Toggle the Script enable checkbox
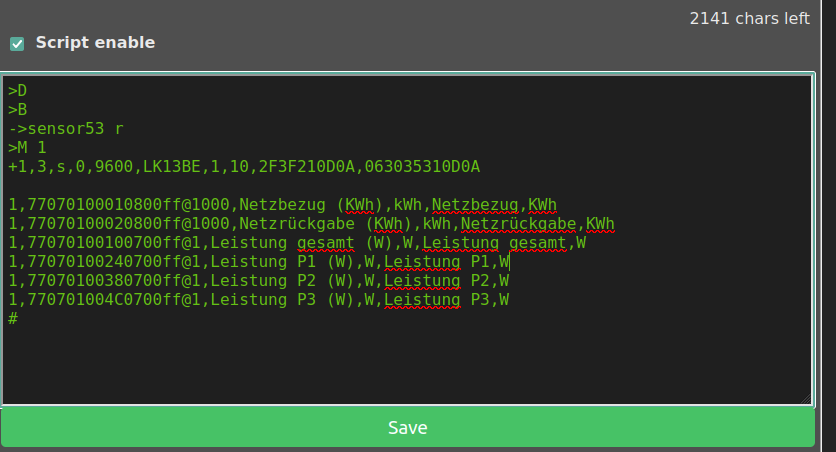The image size is (836, 452). point(17,43)
